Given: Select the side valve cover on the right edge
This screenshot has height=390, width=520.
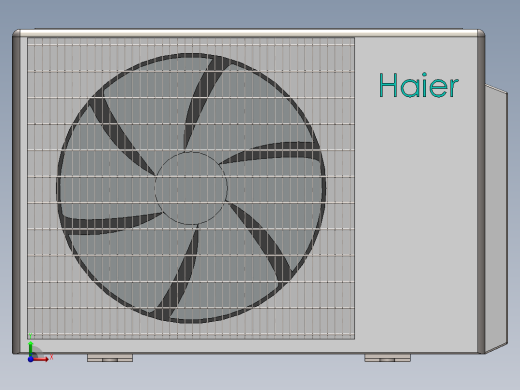Looking at the screenshot, I should tap(496, 218).
